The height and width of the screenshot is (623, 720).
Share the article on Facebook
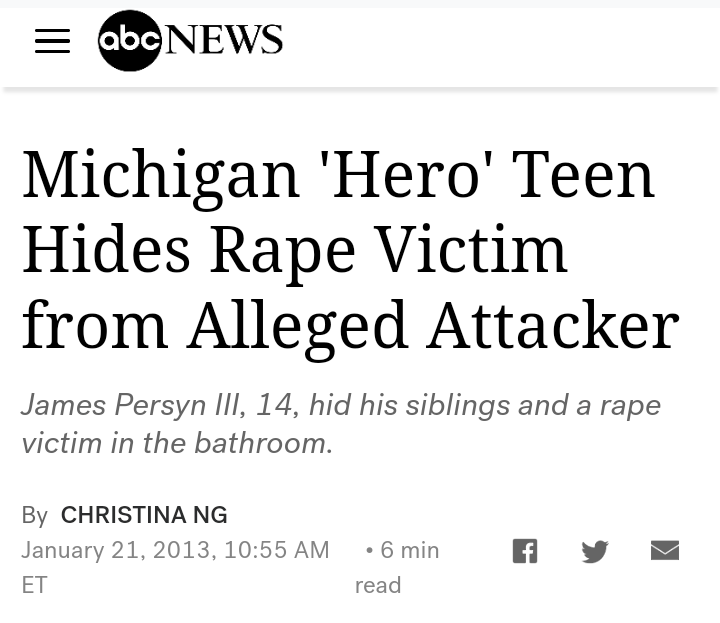pyautogui.click(x=525, y=550)
